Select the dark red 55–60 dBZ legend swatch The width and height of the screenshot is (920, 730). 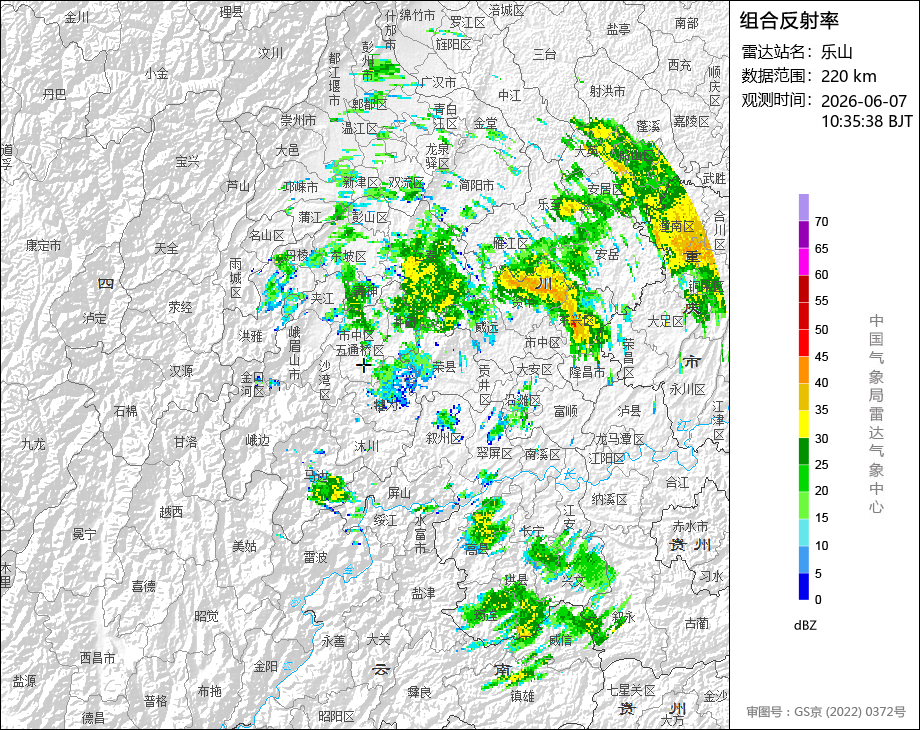pos(804,288)
